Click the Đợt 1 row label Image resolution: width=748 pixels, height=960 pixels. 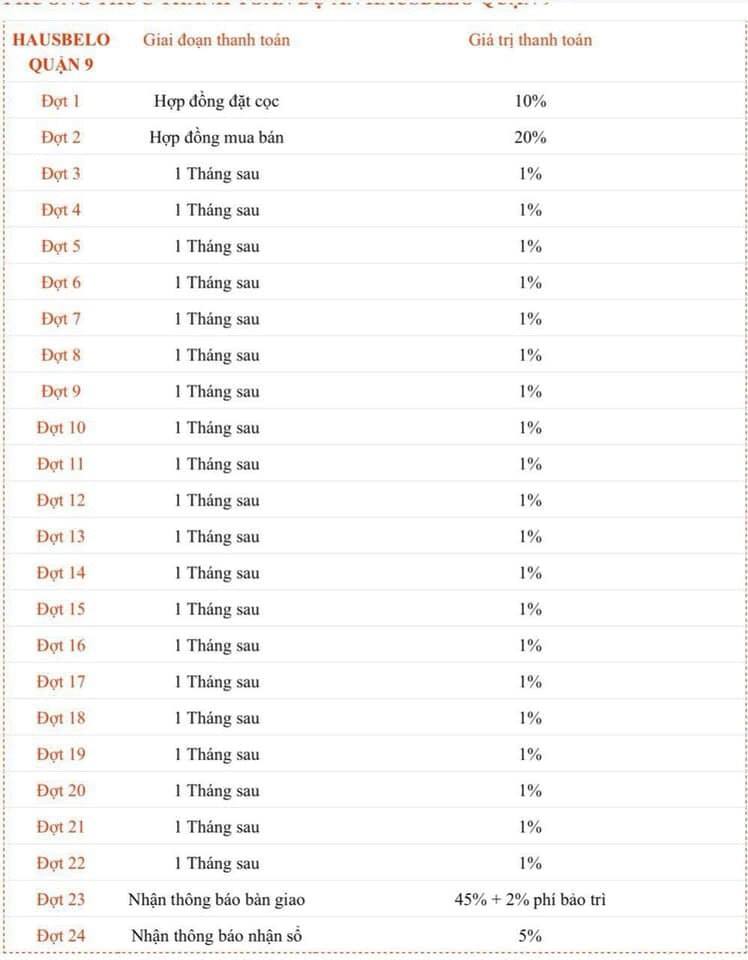pos(61,101)
